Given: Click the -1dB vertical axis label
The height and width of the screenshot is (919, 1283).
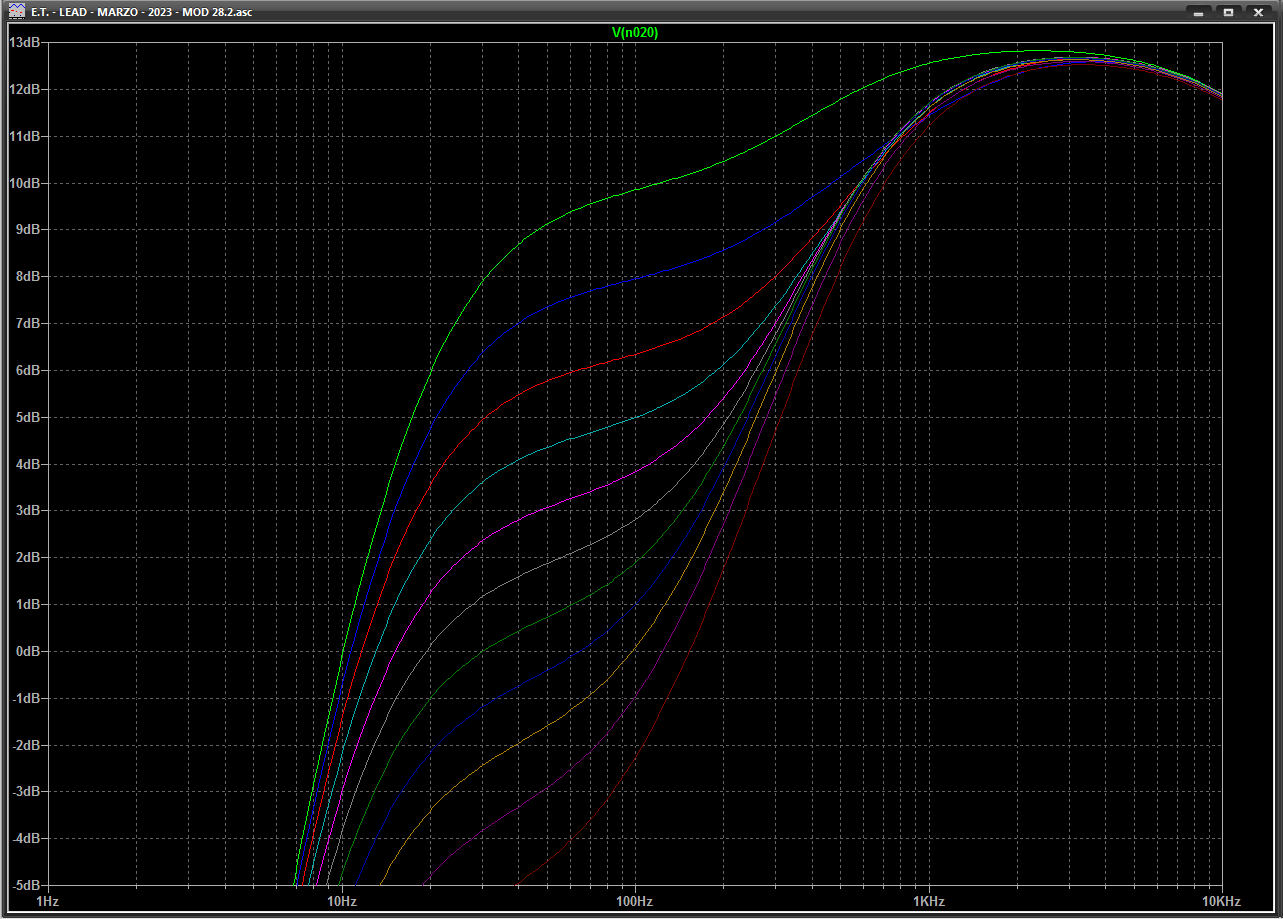Looking at the screenshot, I should [x=26, y=699].
